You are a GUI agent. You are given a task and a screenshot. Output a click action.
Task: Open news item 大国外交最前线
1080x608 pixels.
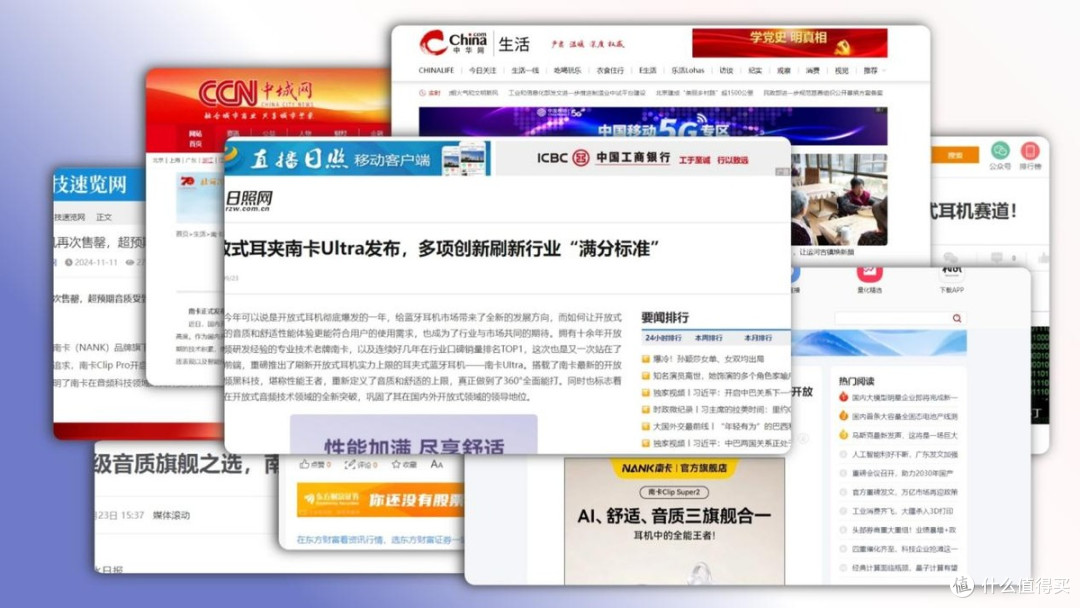tap(720, 426)
